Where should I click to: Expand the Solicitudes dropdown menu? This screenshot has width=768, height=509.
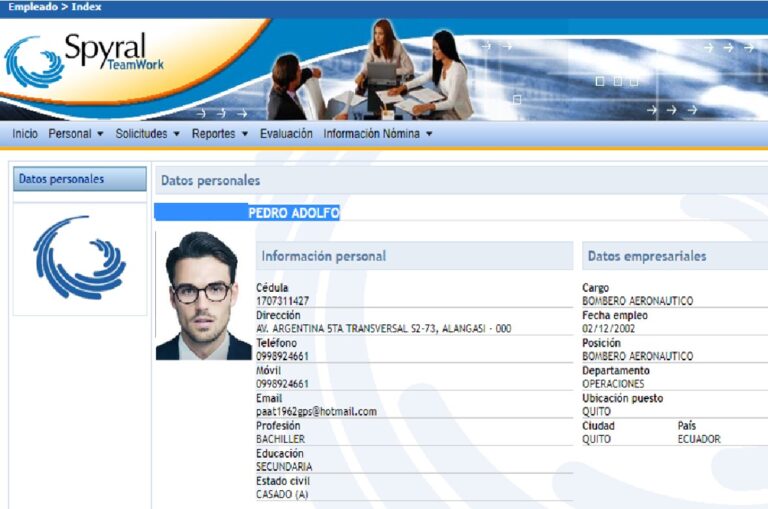tap(147, 133)
